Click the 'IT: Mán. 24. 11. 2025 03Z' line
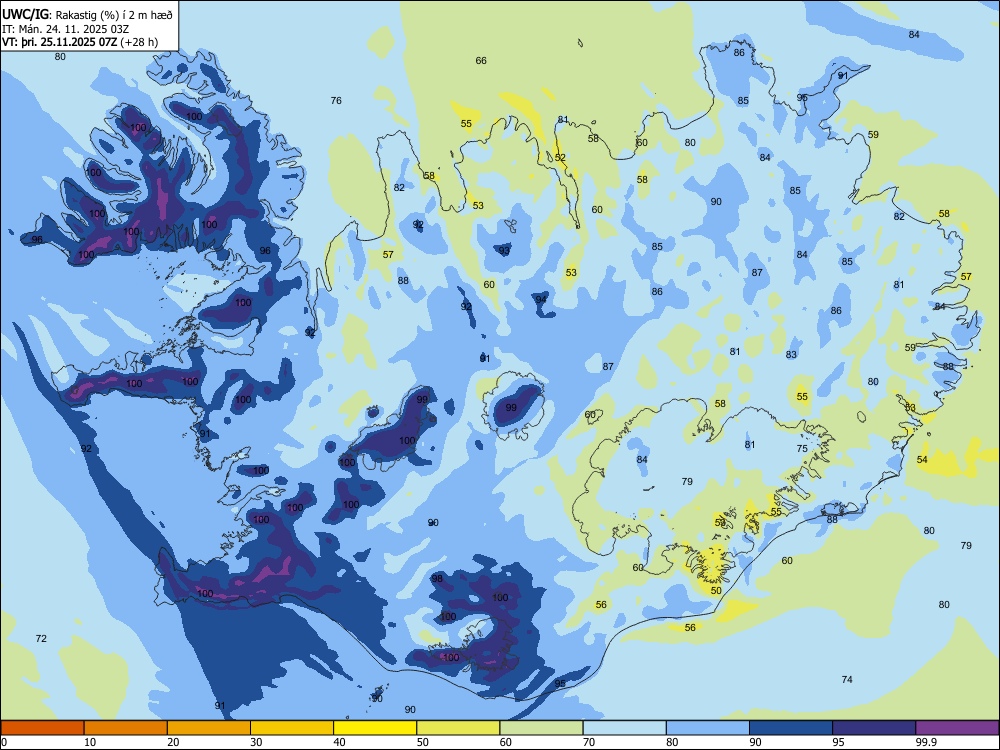1000x750 pixels. pos(66,29)
